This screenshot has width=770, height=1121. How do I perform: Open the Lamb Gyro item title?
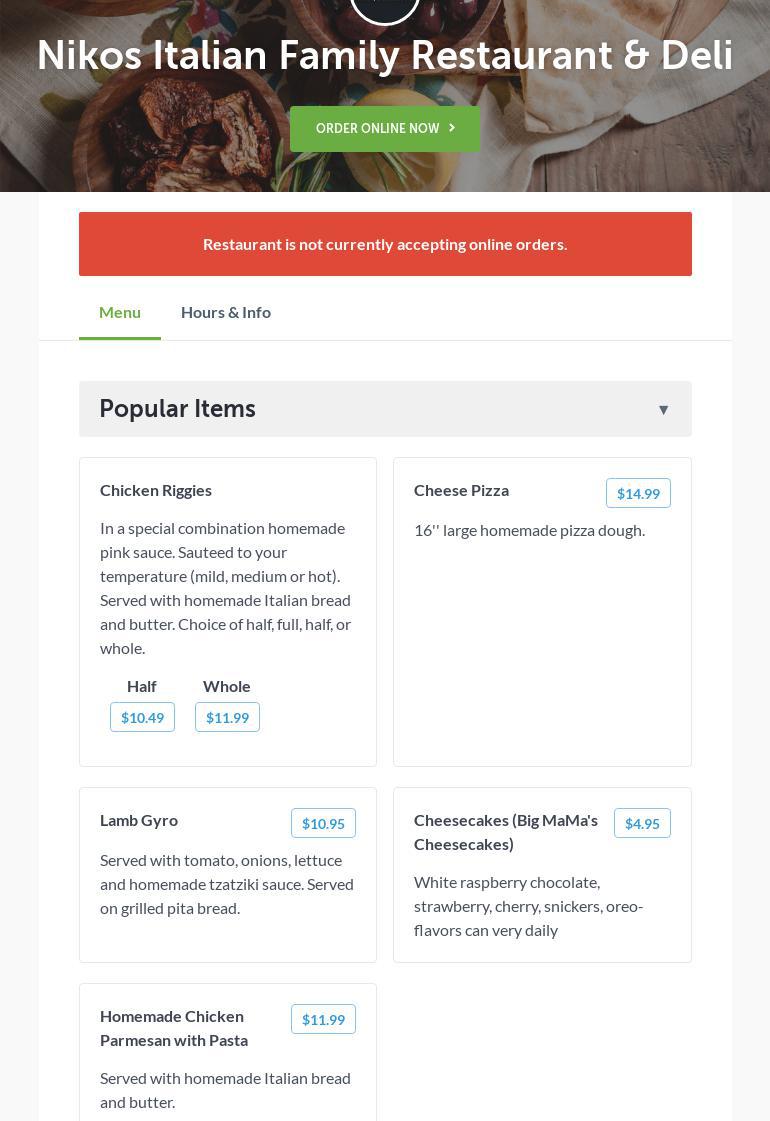[x=139, y=820]
